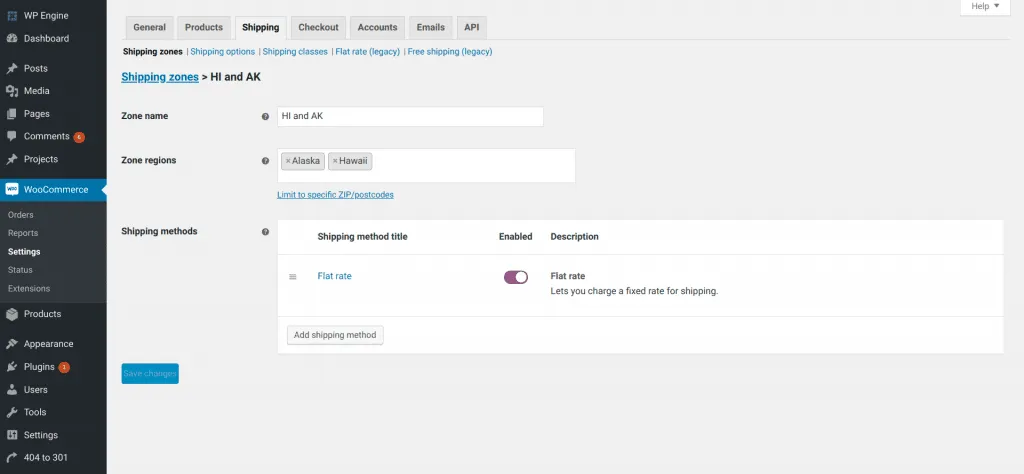Click the Enabled column header

516,236
